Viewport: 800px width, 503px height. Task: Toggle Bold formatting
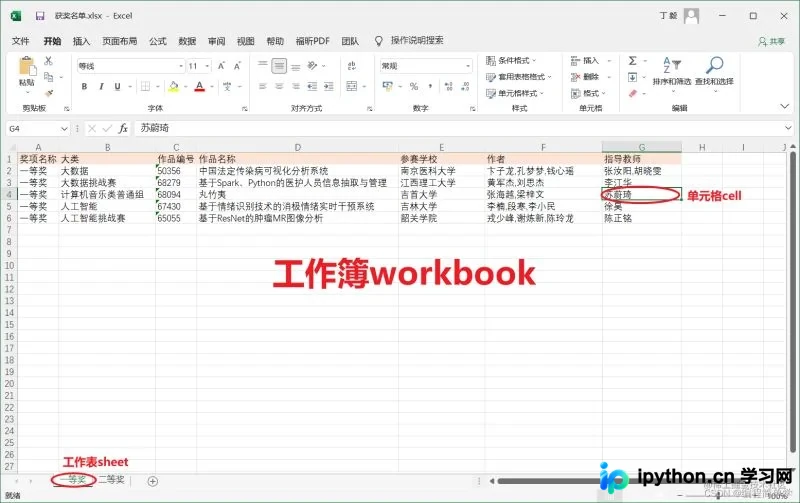pos(84,87)
